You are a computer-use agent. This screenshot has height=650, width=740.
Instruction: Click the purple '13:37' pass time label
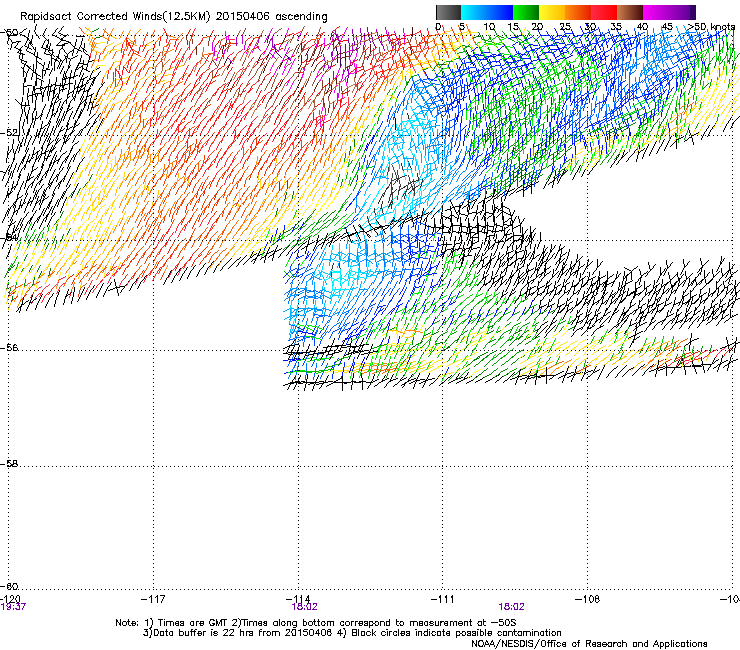13,607
